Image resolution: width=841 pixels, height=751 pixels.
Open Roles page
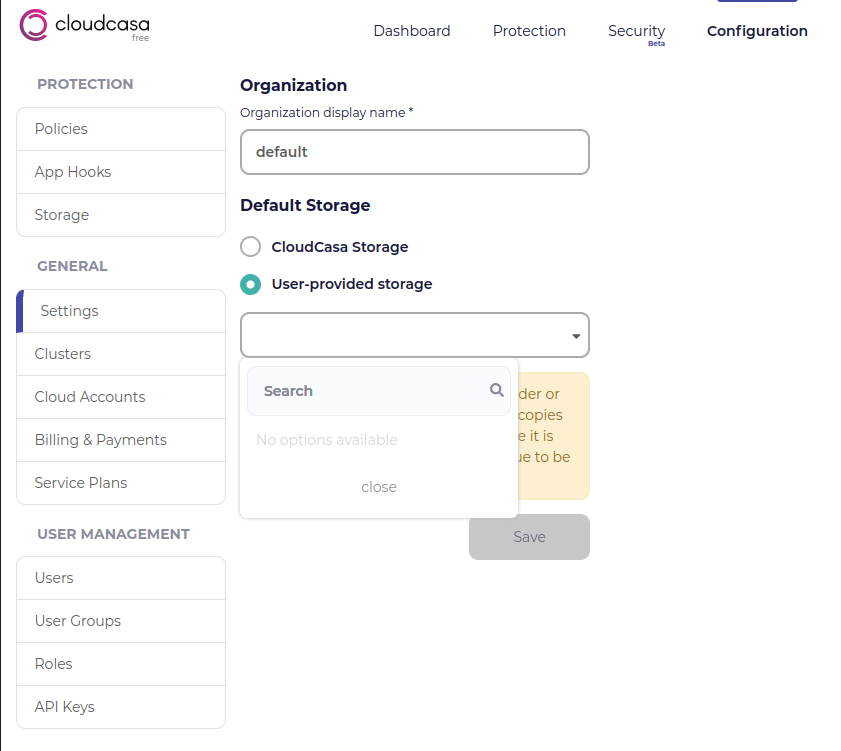coord(121,664)
